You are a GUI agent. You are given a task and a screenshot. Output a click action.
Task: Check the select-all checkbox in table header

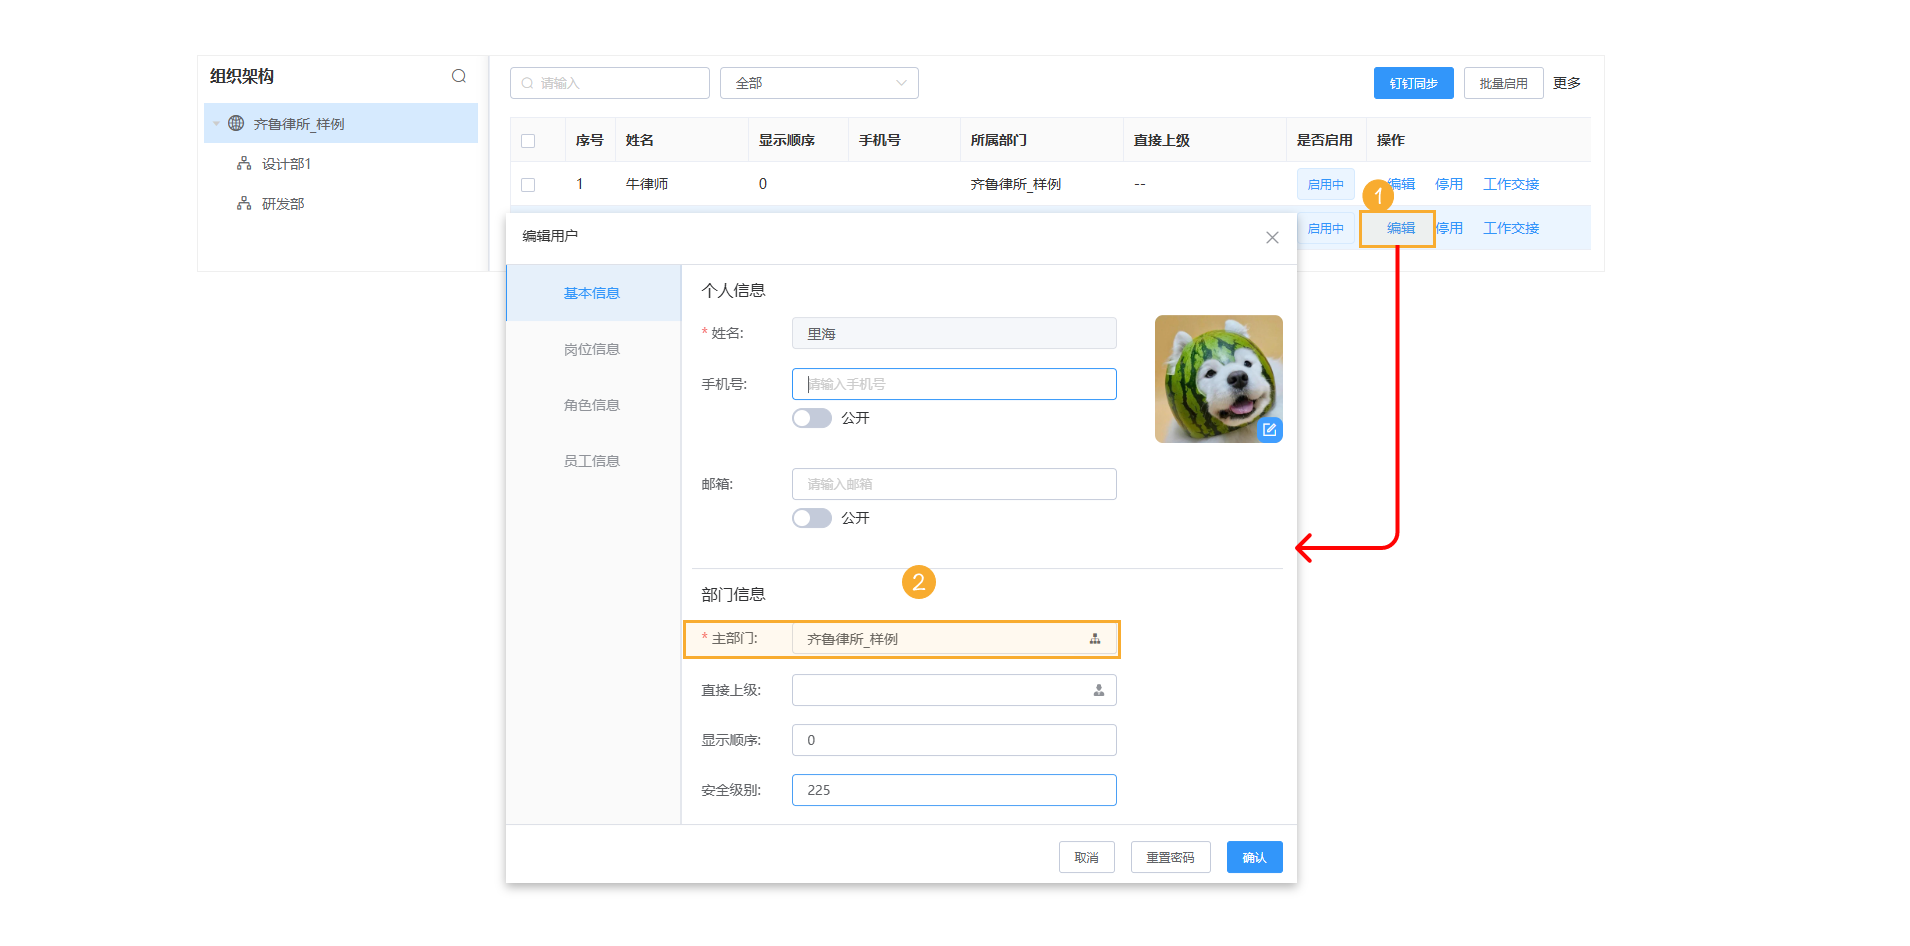pyautogui.click(x=528, y=141)
